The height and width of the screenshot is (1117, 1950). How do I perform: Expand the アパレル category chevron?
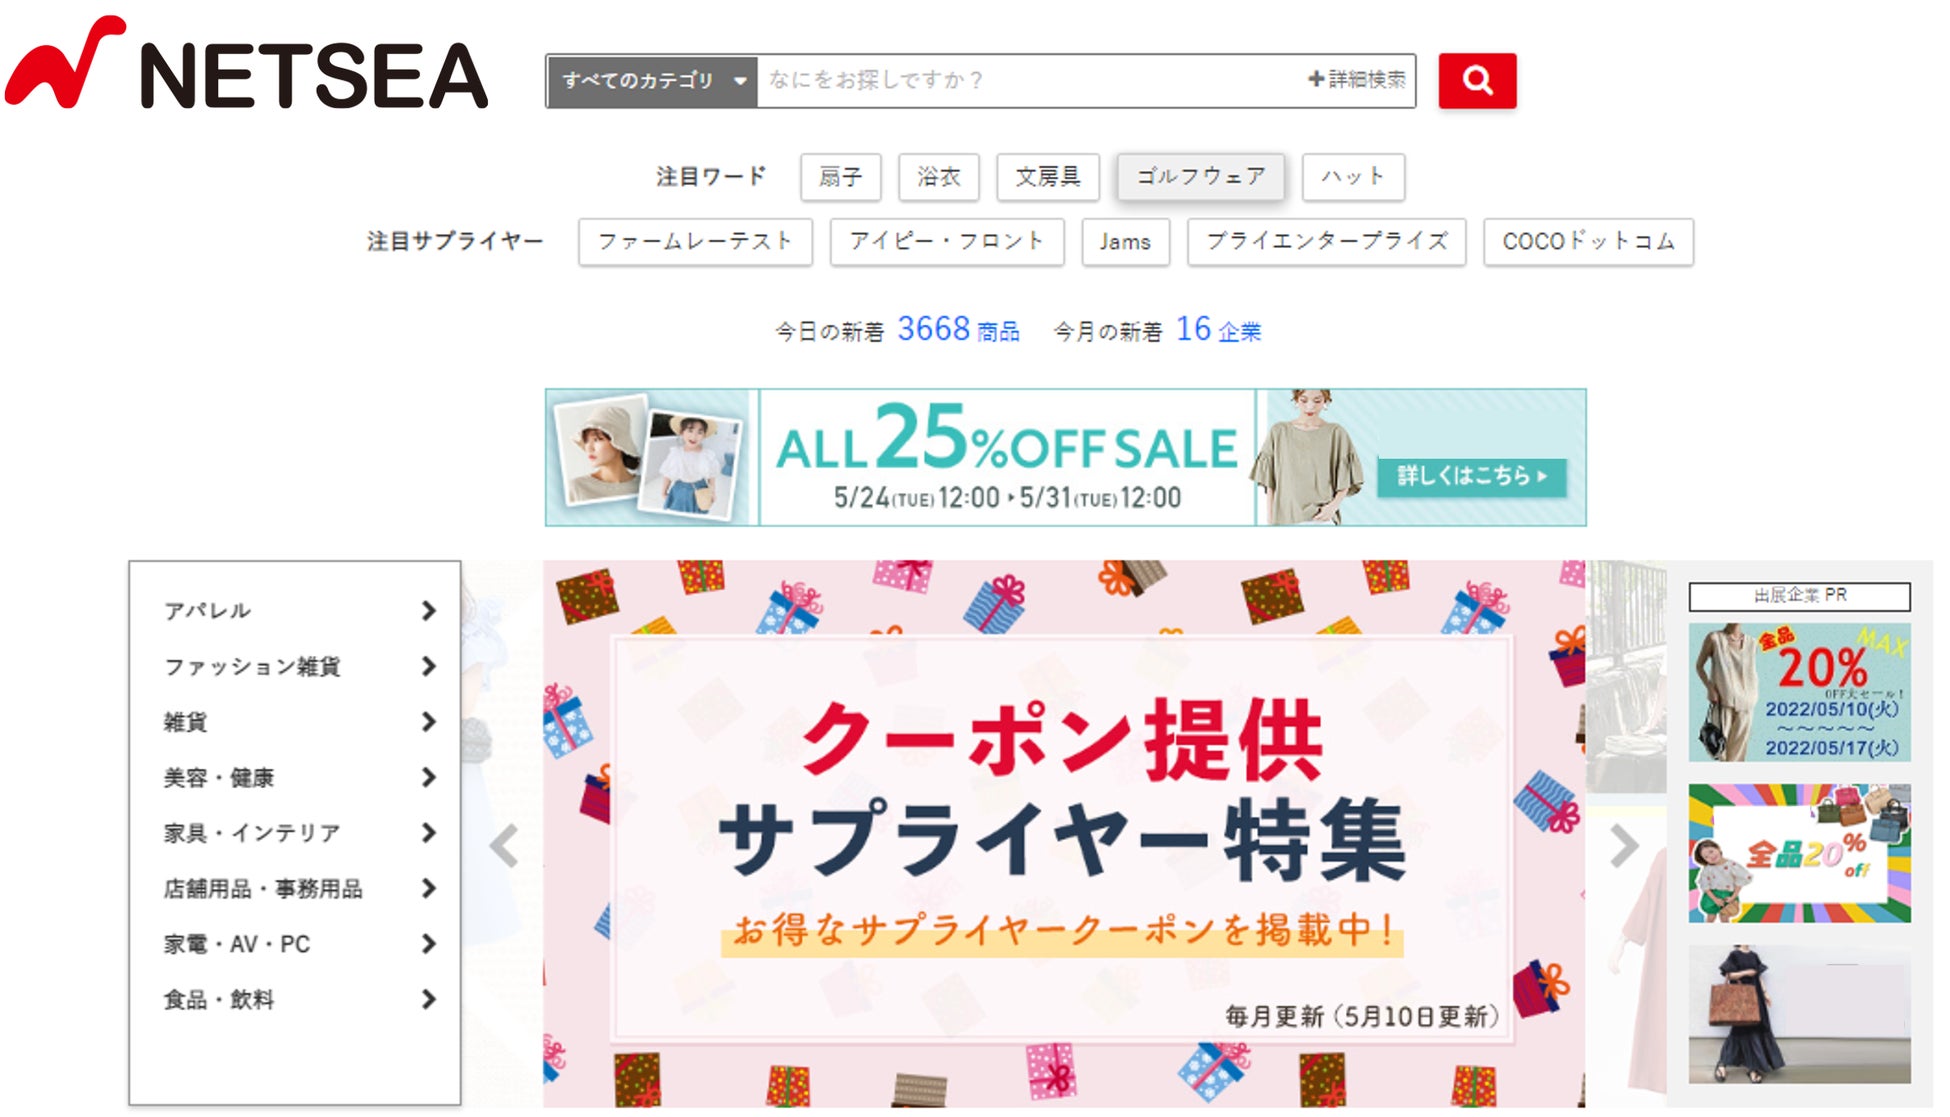click(x=429, y=610)
